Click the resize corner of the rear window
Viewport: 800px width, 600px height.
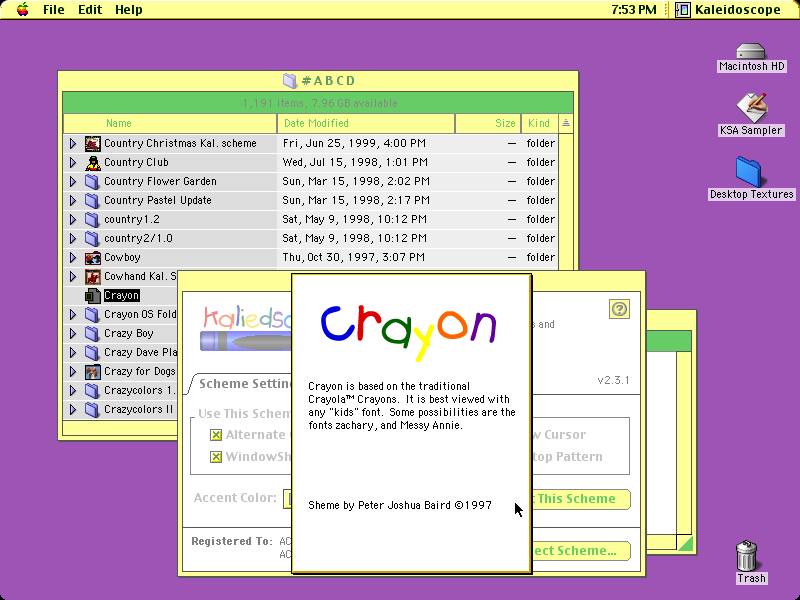pyautogui.click(x=684, y=543)
